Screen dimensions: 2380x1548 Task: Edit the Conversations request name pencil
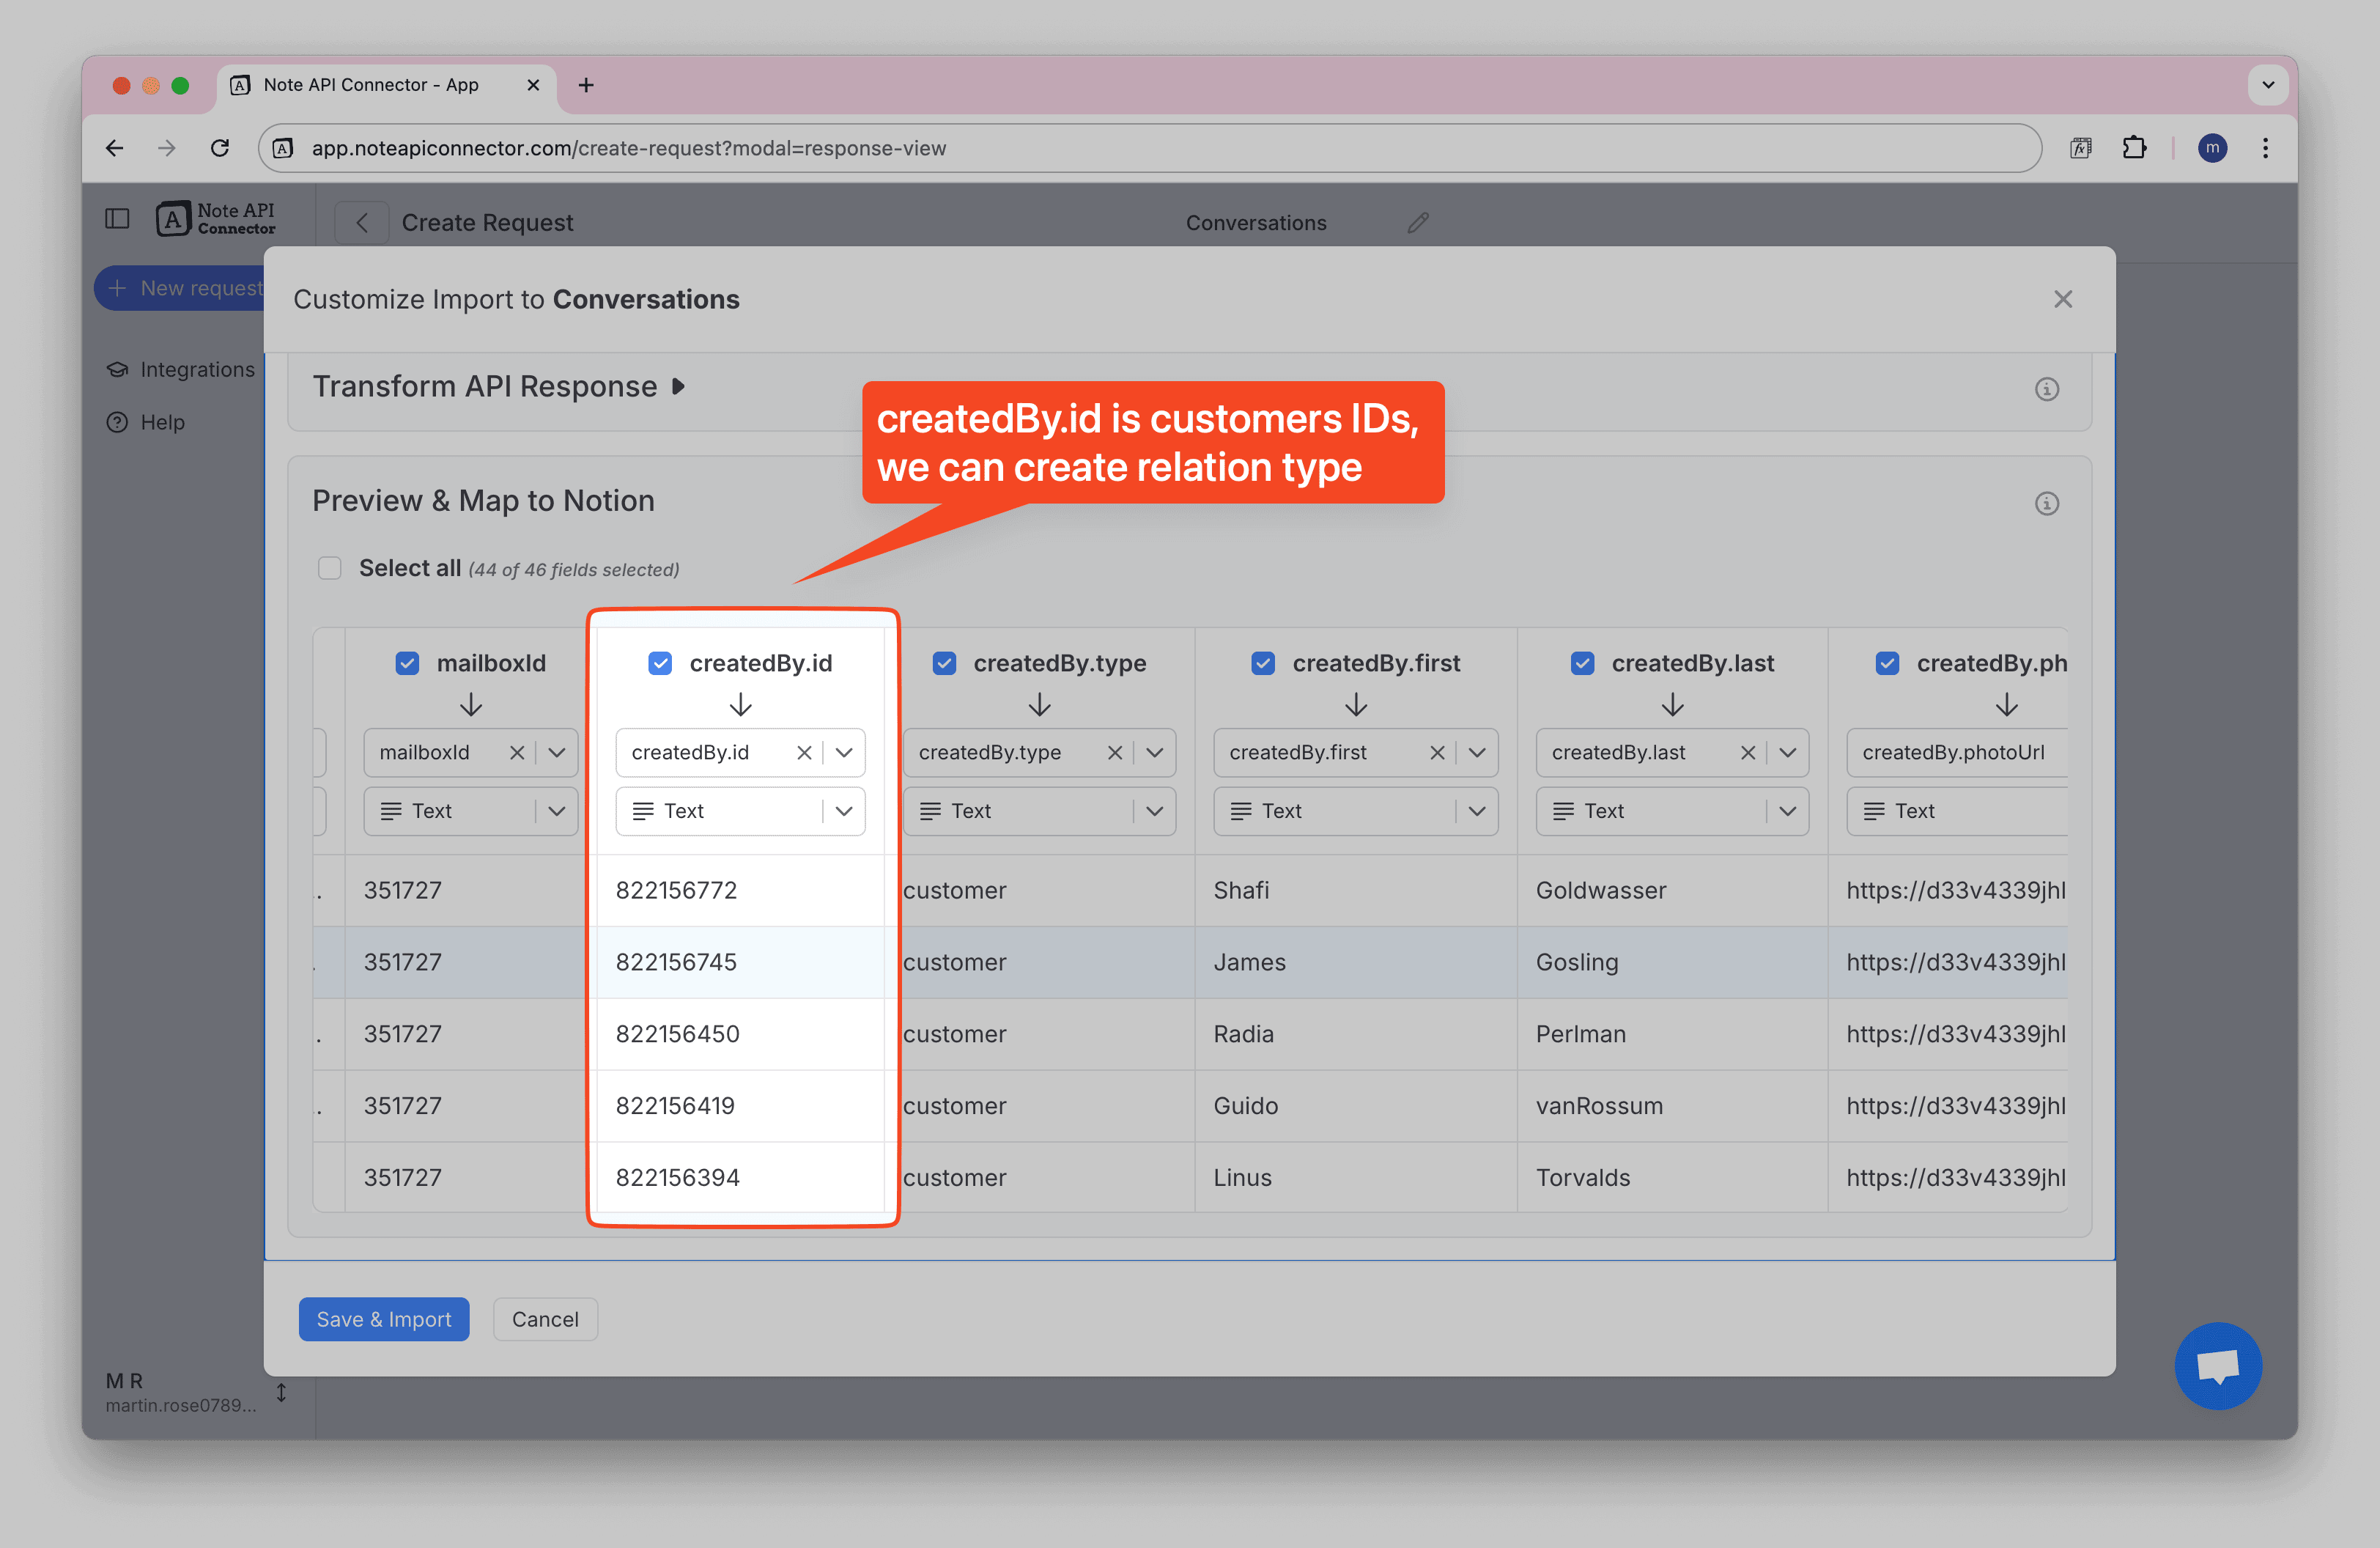point(1417,222)
